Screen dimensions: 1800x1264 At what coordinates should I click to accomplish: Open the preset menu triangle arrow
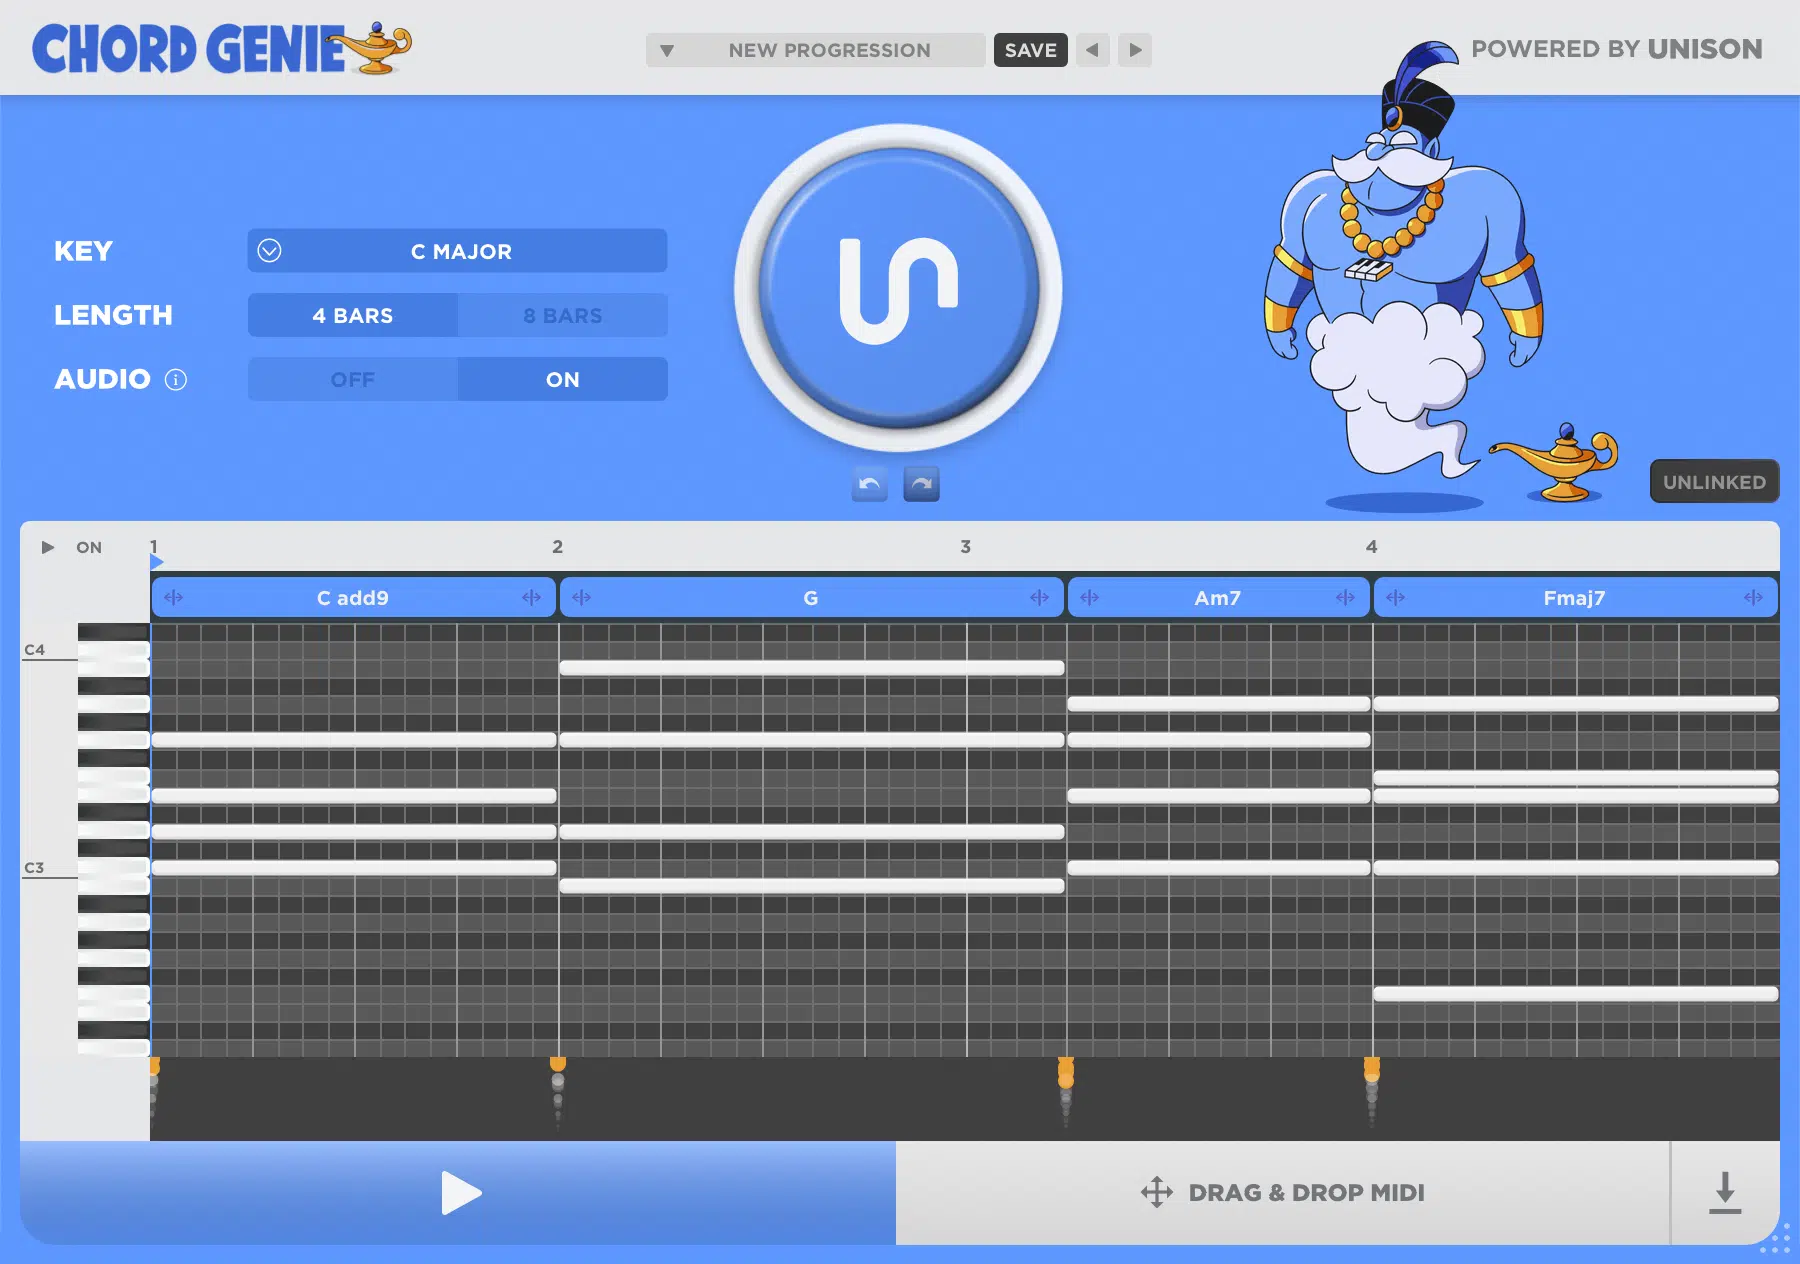point(667,50)
